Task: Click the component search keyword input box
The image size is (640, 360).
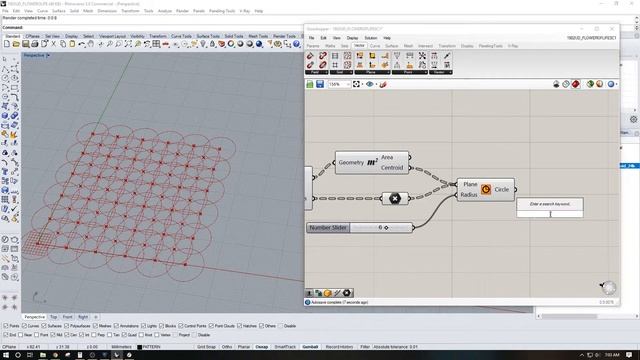Action: click(550, 214)
